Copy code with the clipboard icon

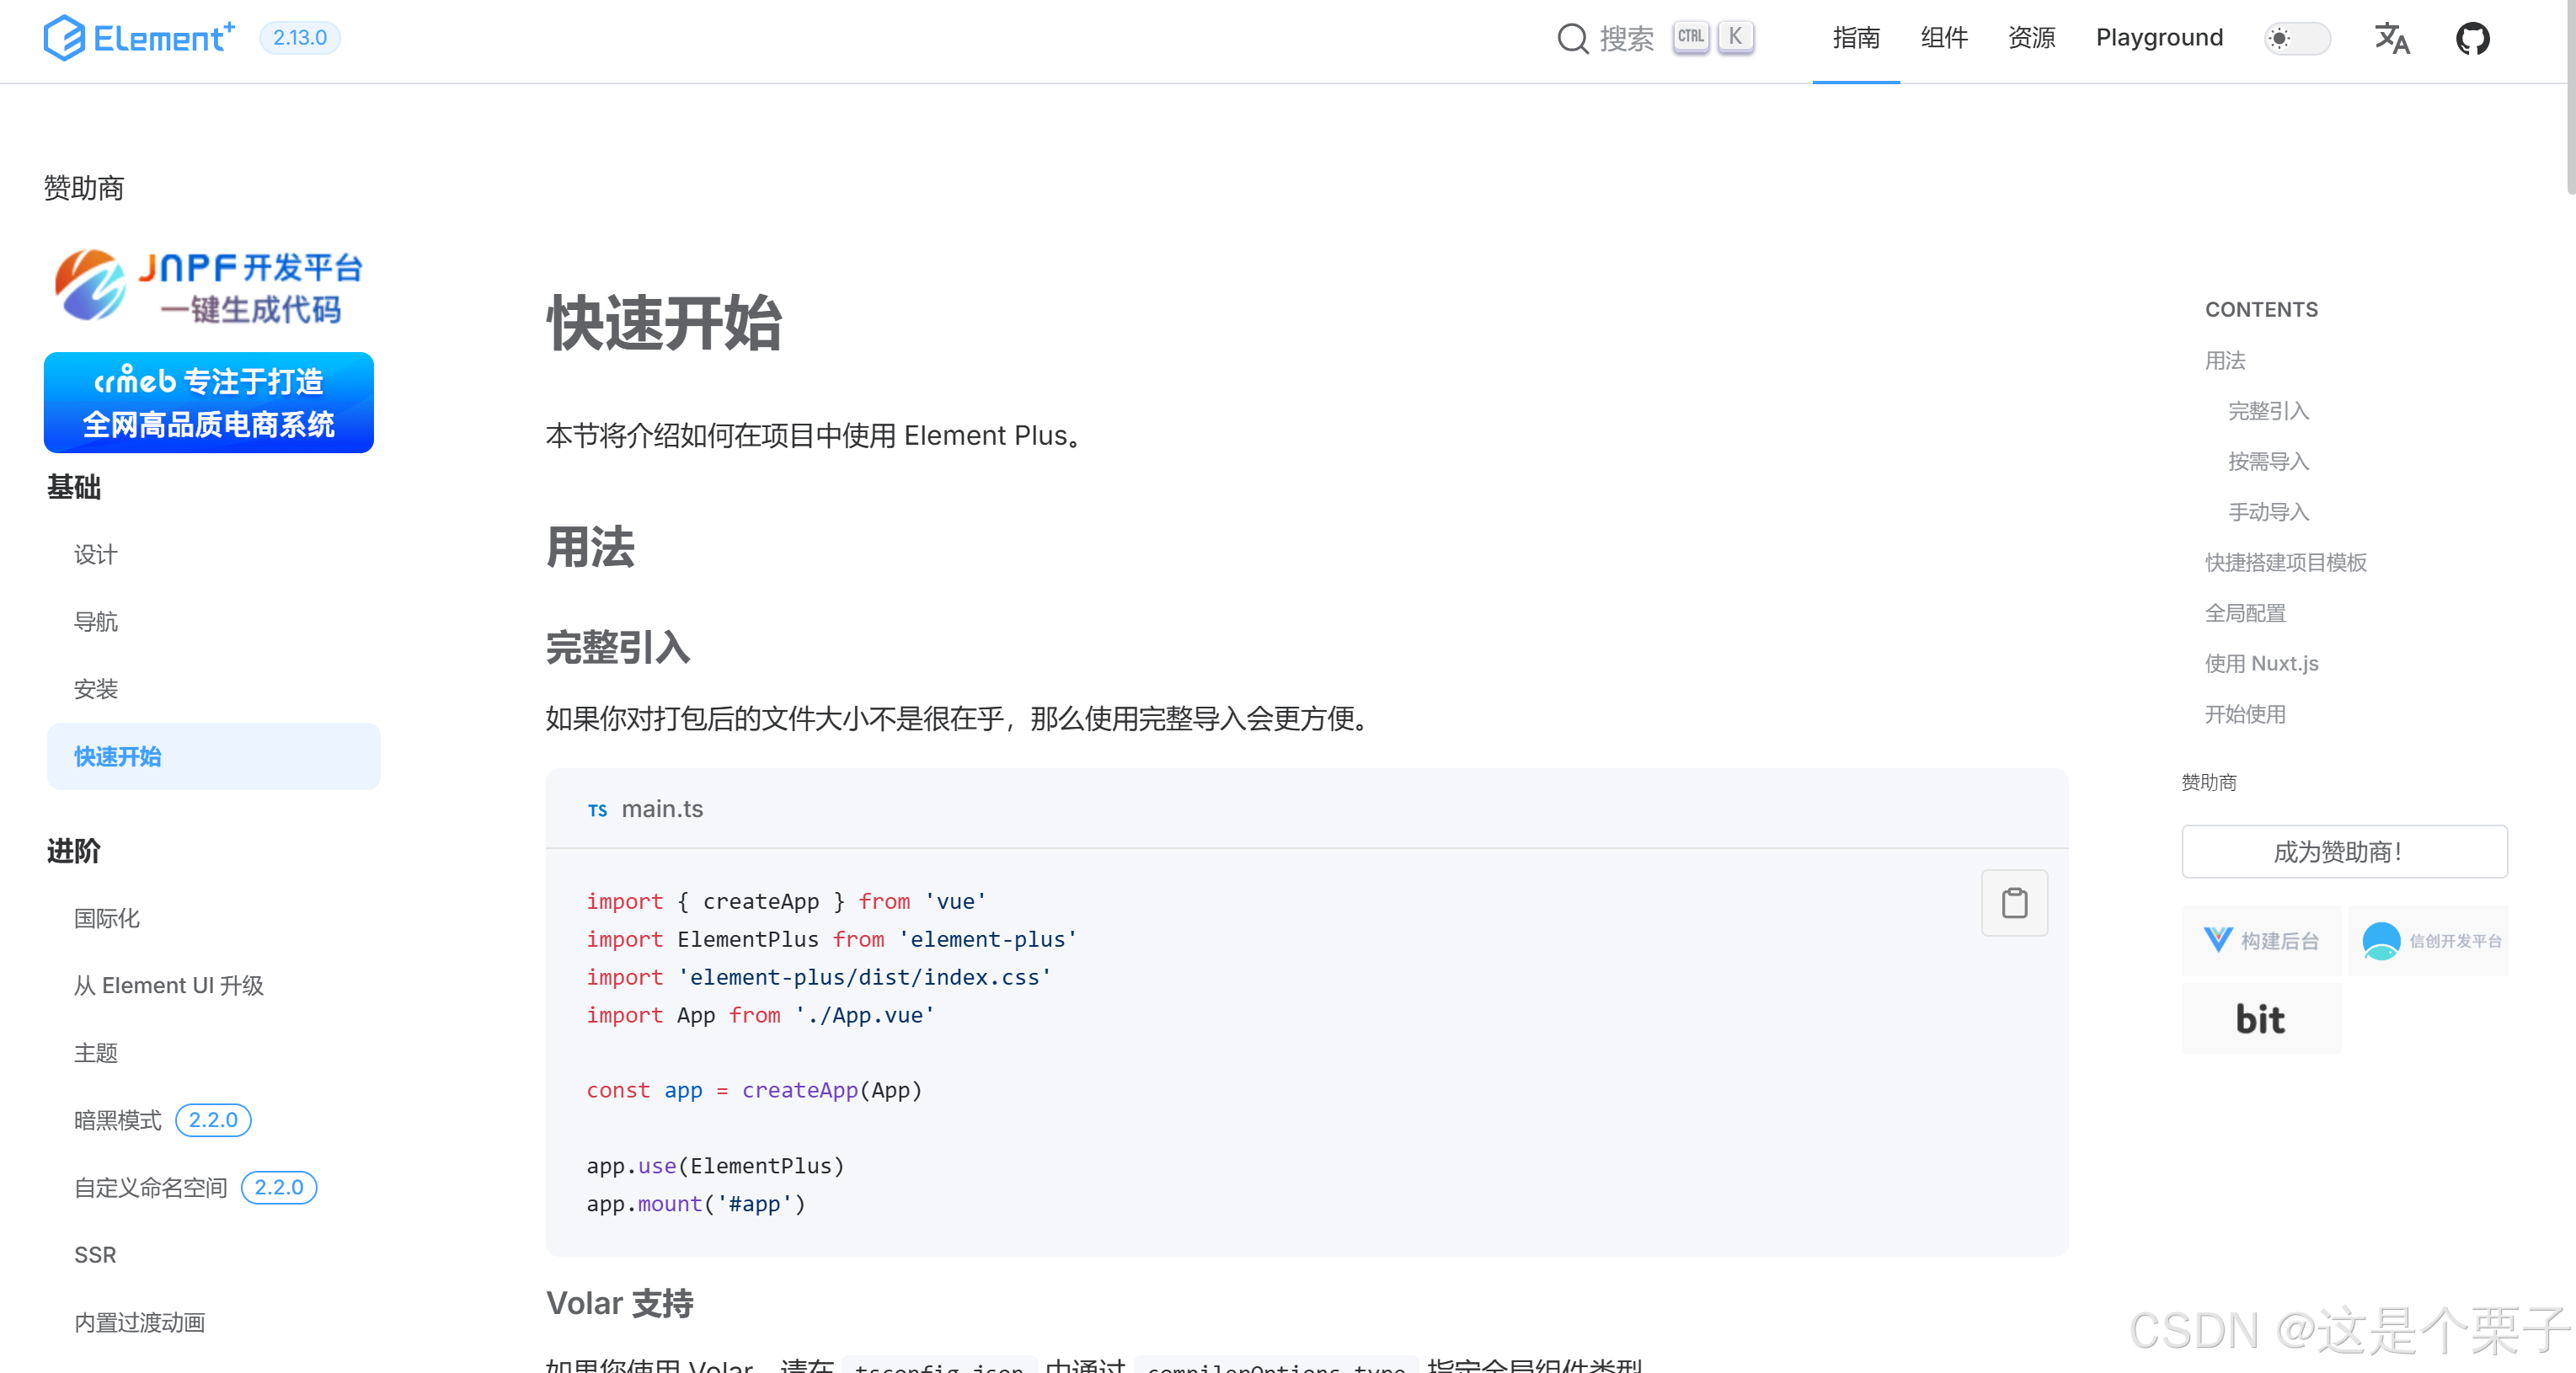click(2014, 903)
